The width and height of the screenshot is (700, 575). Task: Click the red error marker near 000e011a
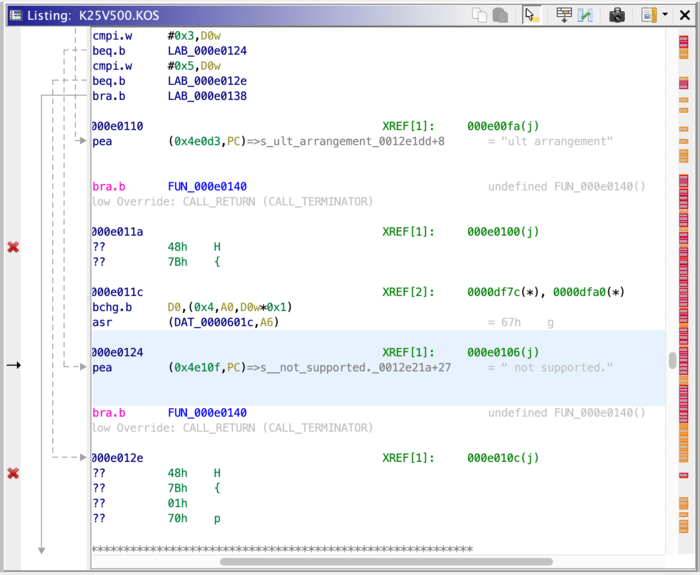[13, 247]
